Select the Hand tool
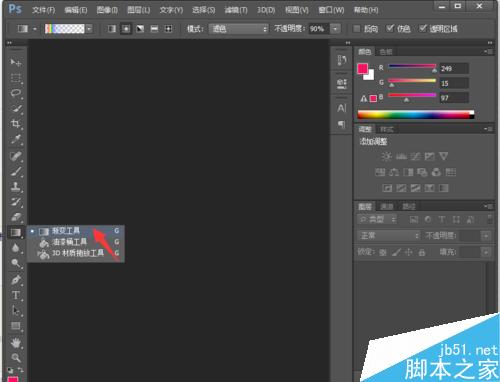 [x=15, y=342]
